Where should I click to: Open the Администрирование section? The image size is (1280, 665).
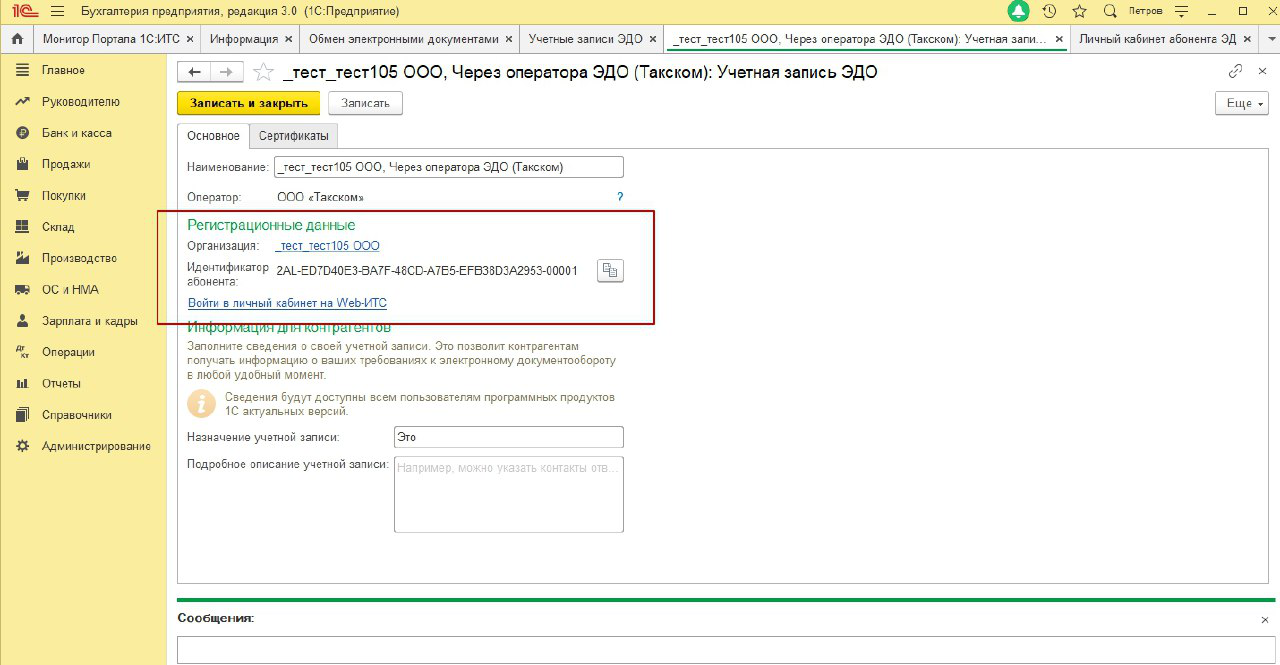[x=96, y=445]
